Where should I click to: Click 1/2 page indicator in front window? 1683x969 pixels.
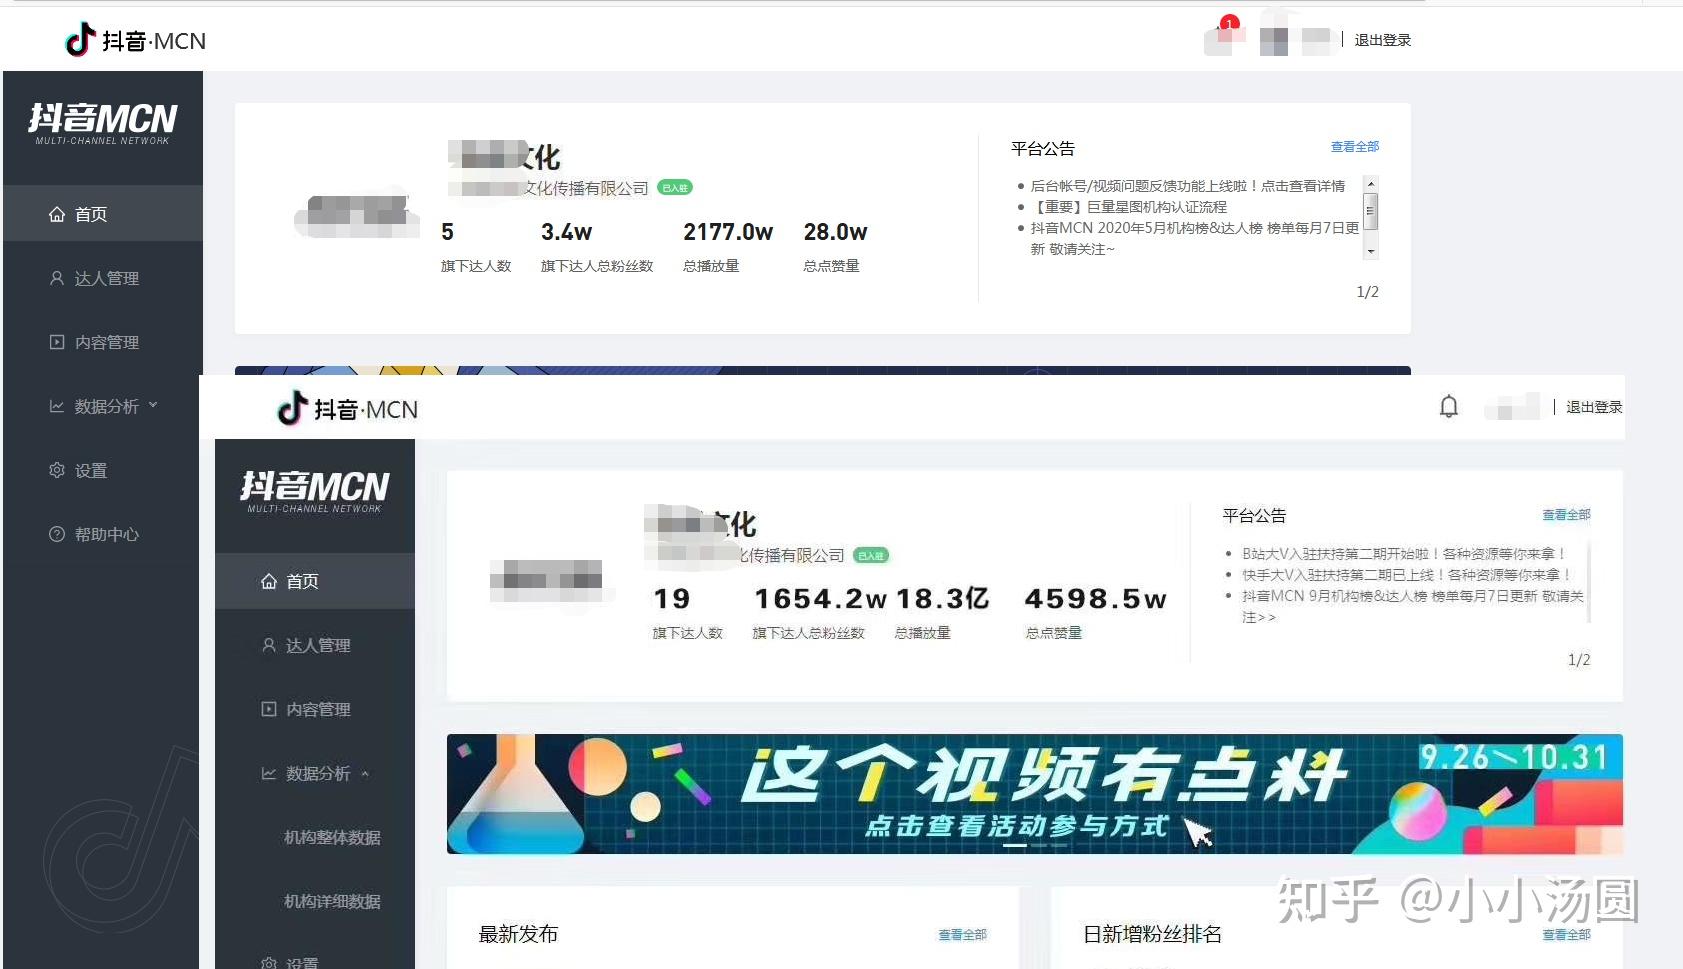click(x=1579, y=660)
